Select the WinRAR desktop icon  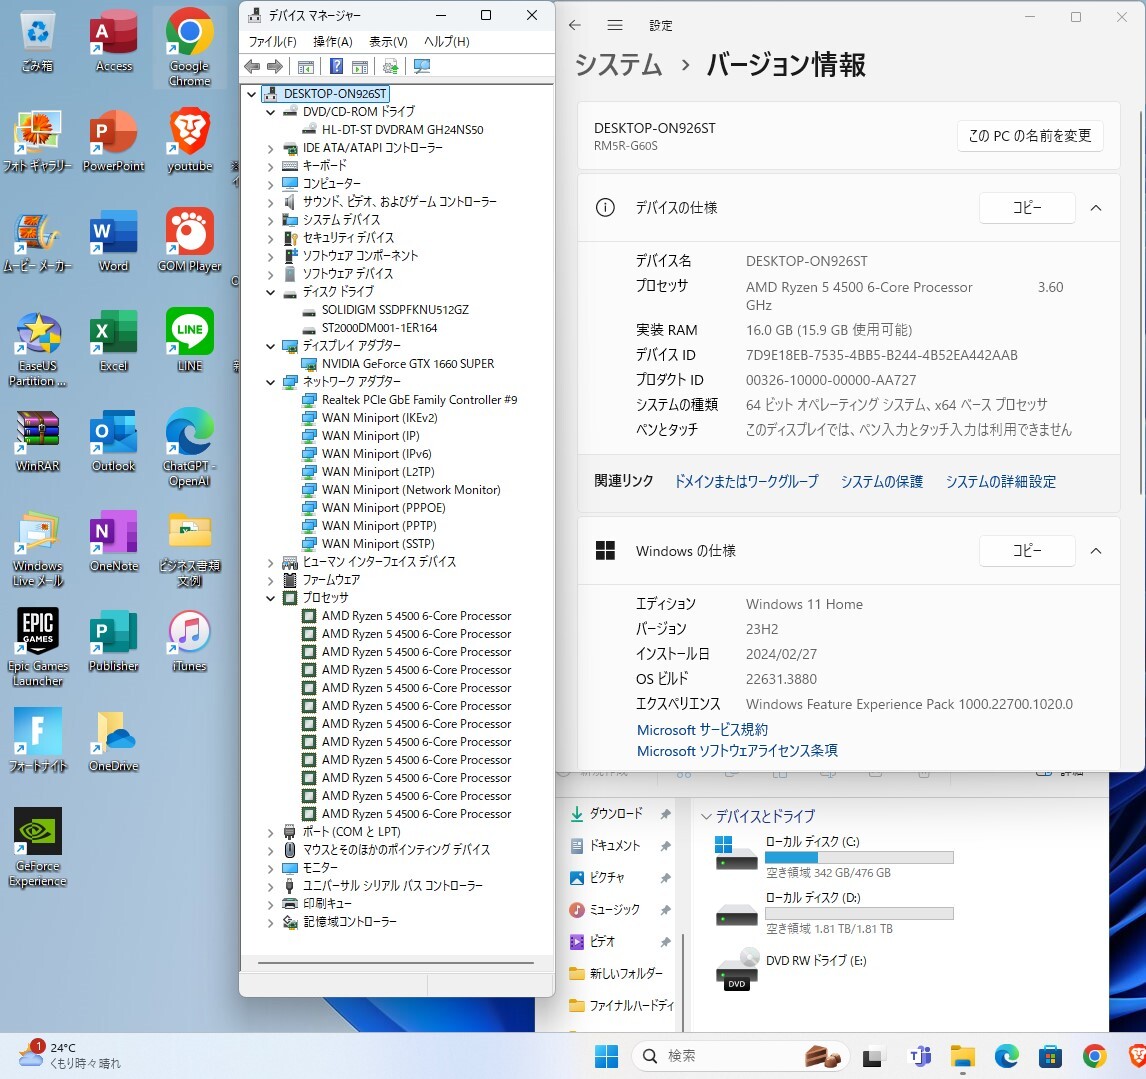coord(38,440)
